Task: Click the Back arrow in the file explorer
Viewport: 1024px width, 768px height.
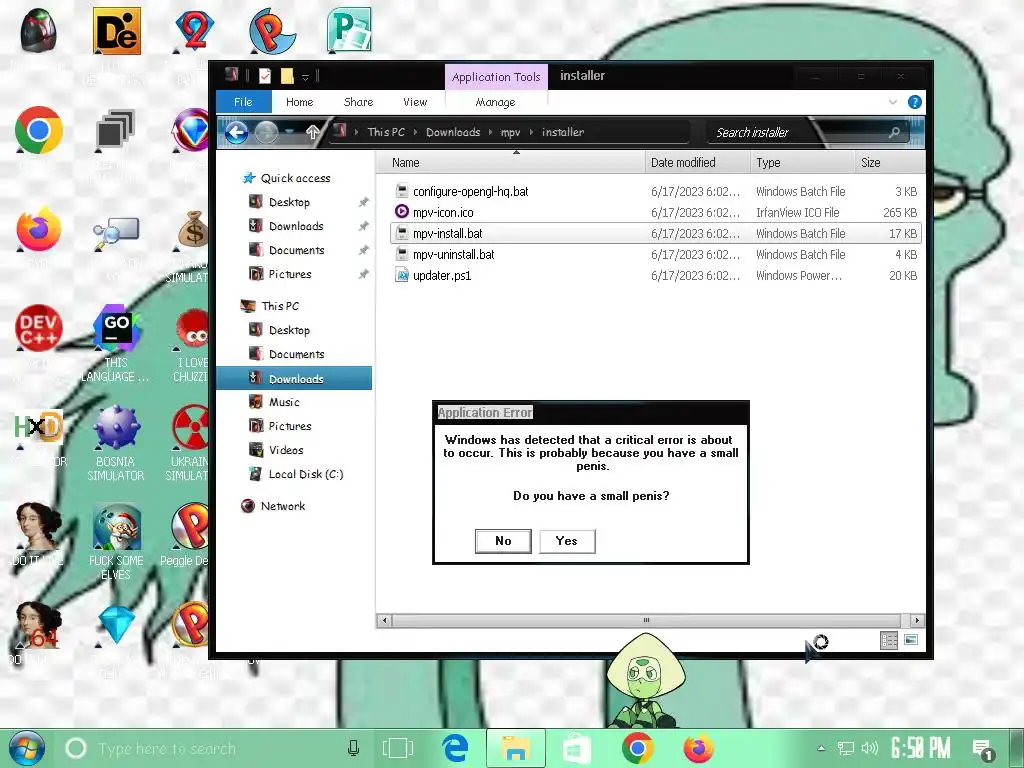Action: click(x=236, y=133)
